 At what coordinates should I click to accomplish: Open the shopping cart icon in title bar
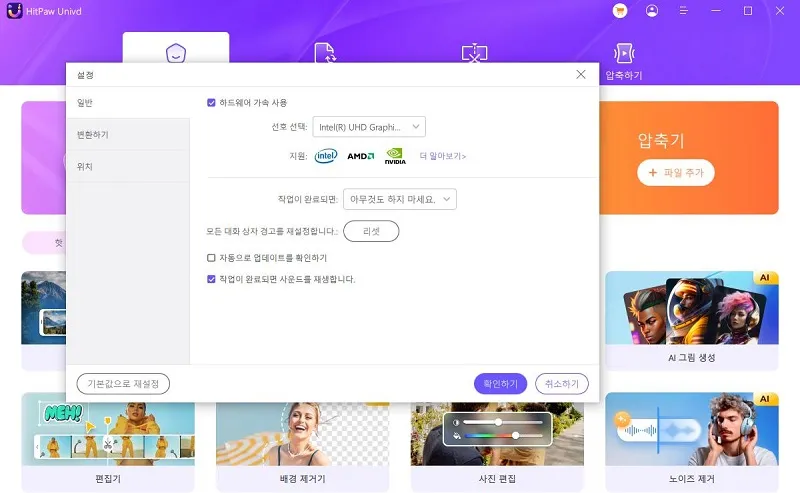tap(620, 11)
